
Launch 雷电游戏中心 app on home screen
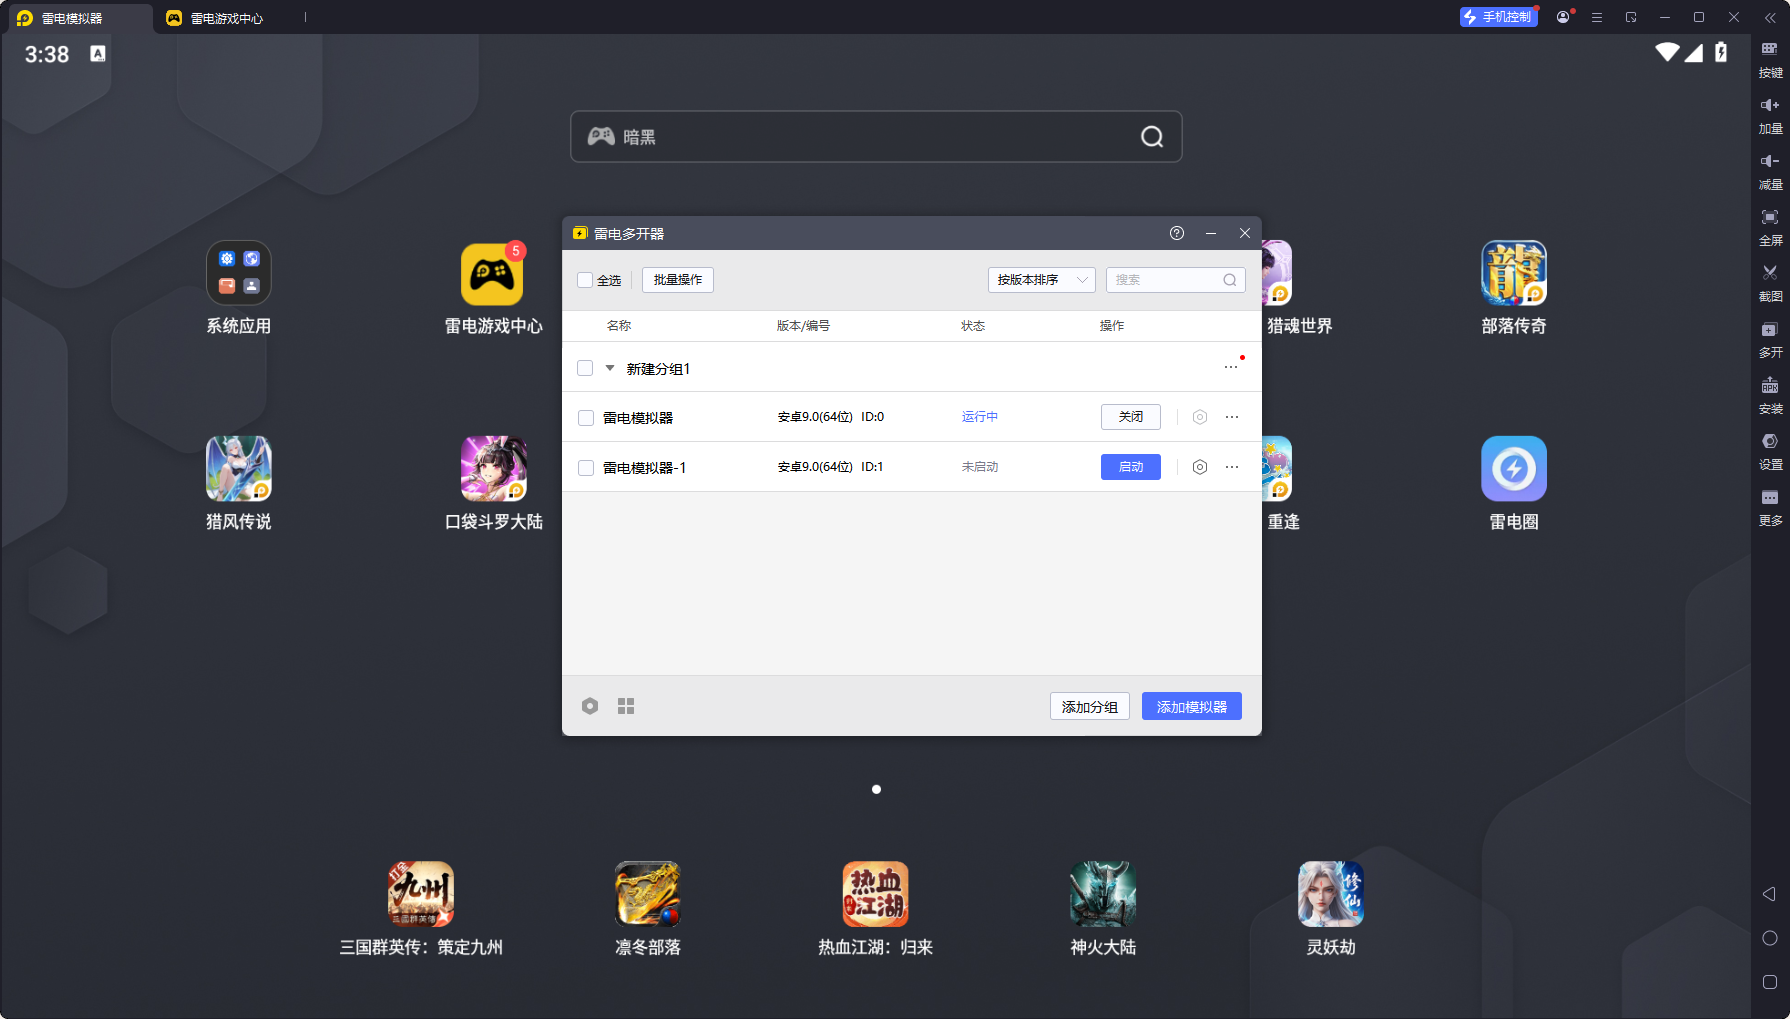tap(492, 274)
